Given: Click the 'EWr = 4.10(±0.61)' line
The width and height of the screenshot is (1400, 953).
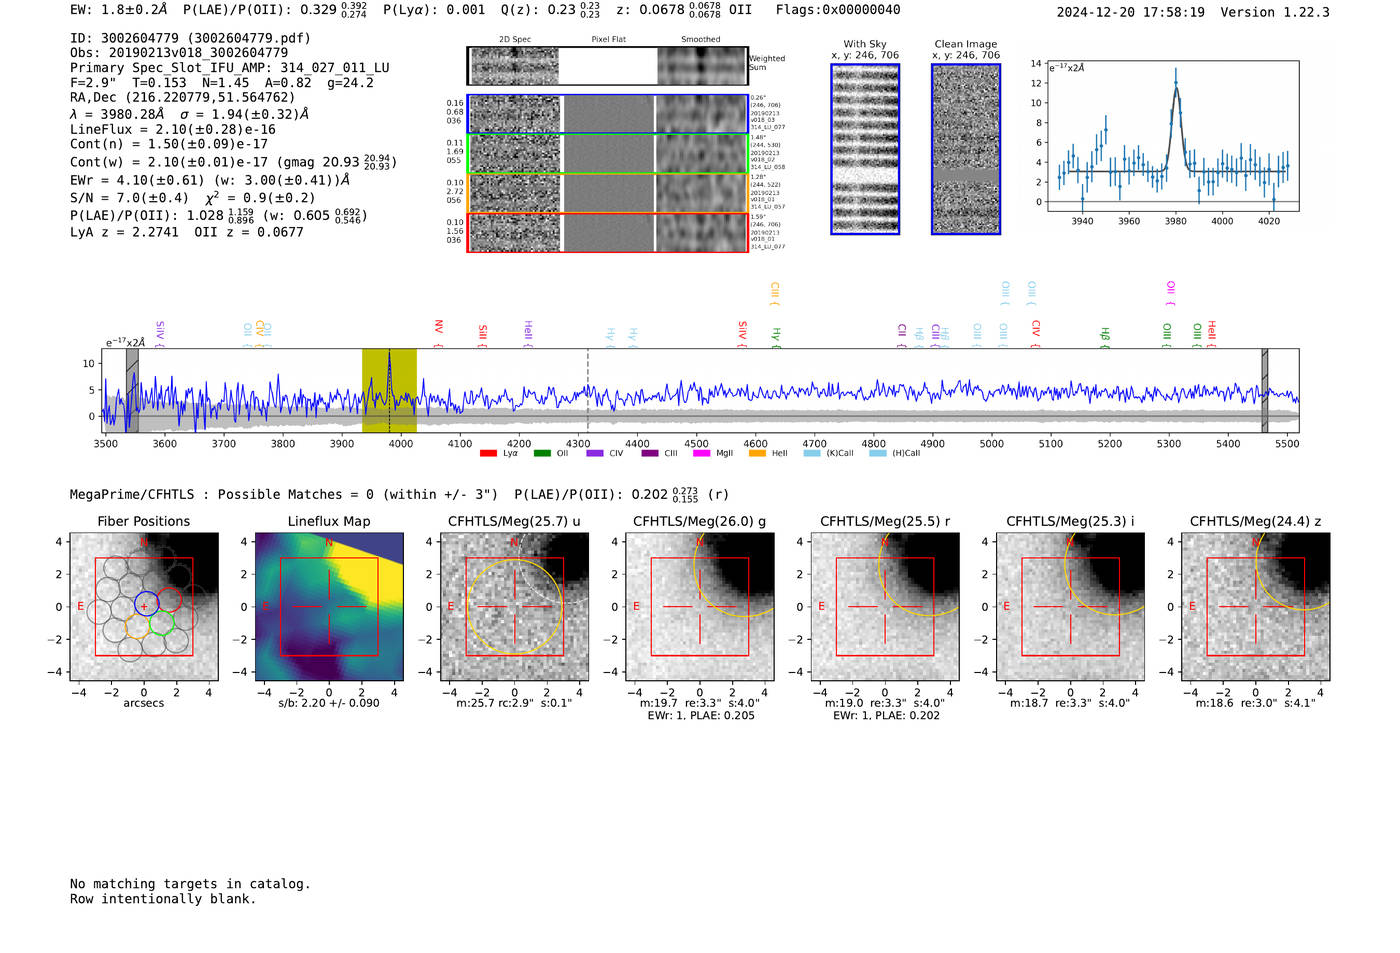Looking at the screenshot, I should point(210,180).
